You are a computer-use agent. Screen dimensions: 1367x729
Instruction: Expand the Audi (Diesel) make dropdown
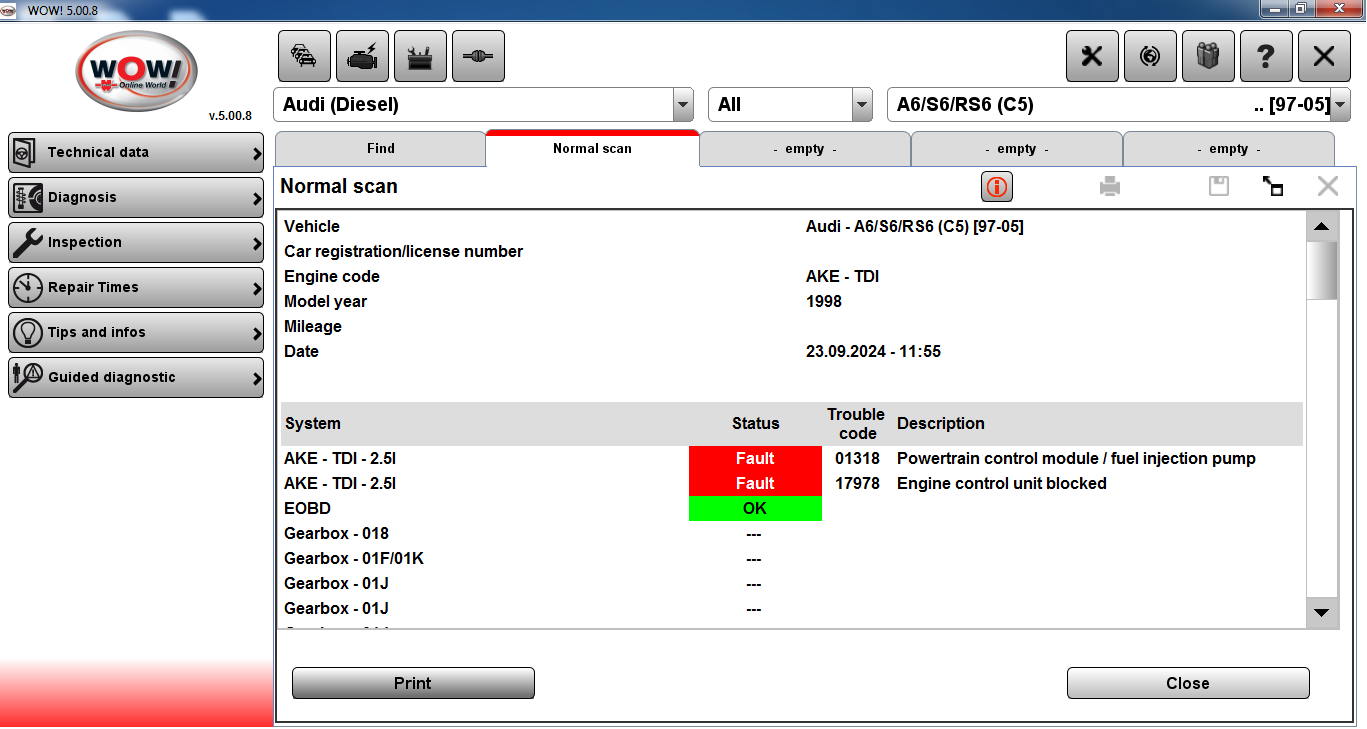tap(683, 104)
